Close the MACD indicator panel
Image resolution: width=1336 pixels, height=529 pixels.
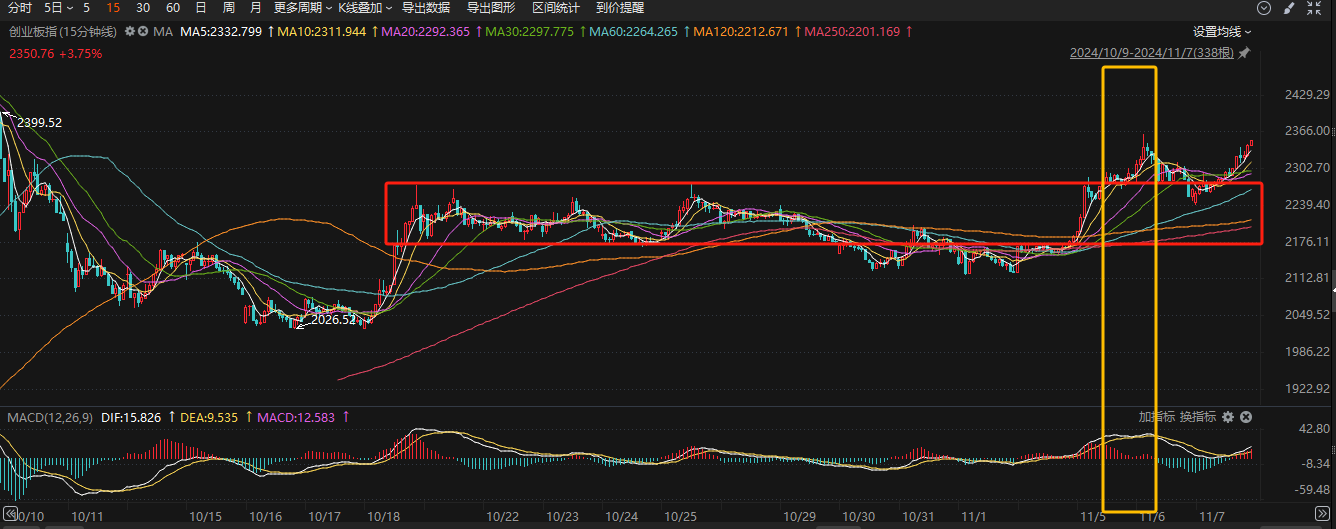pyautogui.click(x=1246, y=417)
